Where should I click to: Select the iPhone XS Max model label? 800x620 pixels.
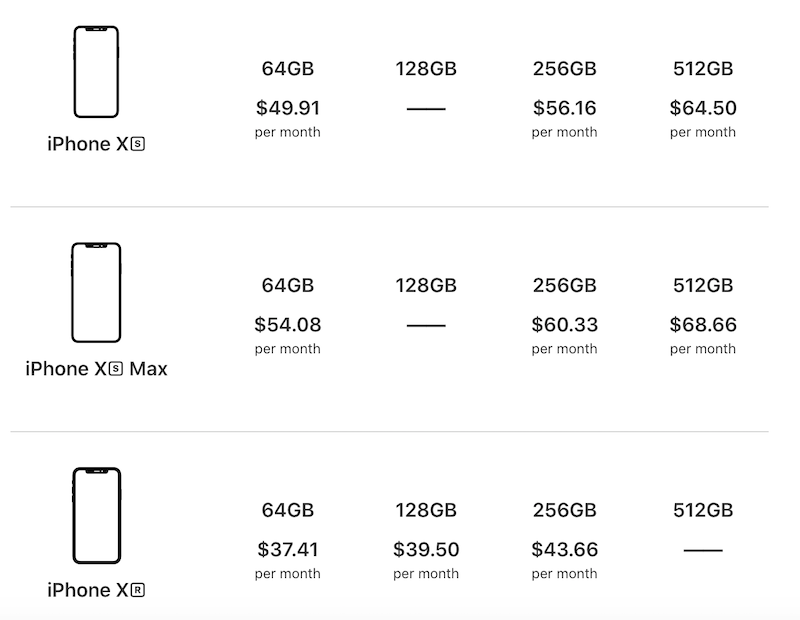tap(96, 368)
